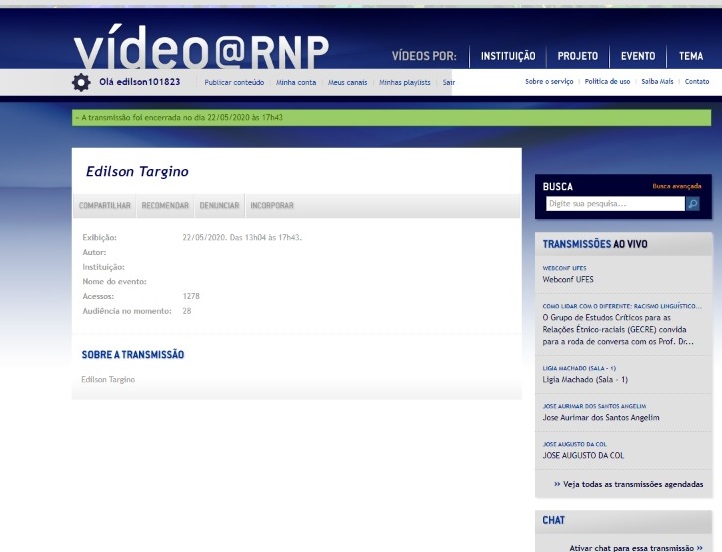The height and width of the screenshot is (552, 722).
Task: Open the Projeto videos menu
Action: (578, 56)
